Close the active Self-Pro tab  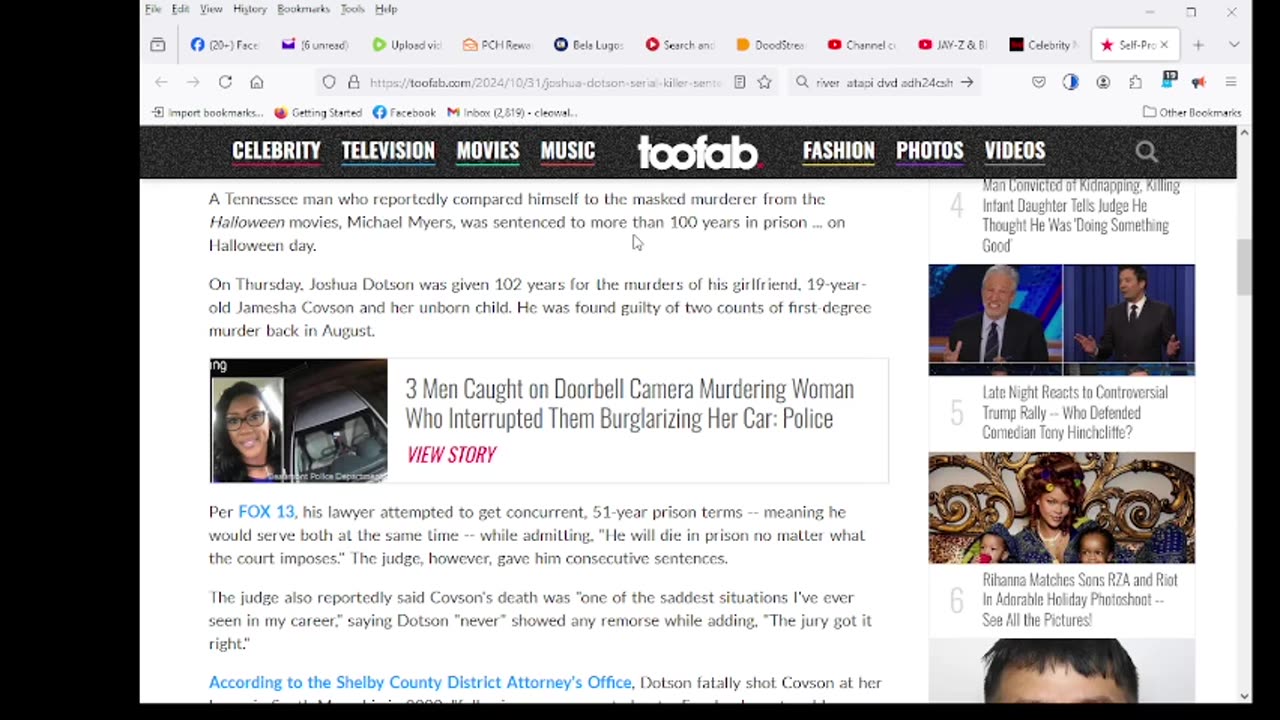click(1164, 45)
